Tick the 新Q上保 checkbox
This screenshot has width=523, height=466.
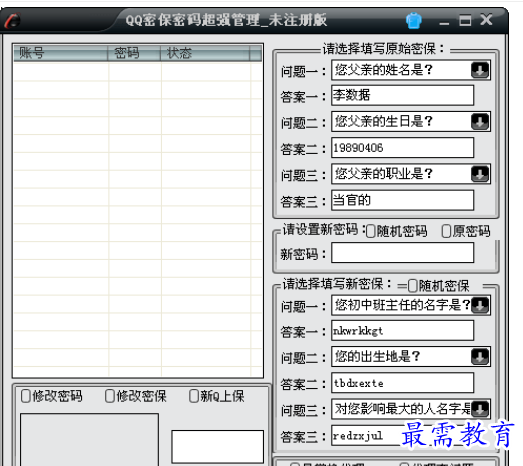[194, 396]
